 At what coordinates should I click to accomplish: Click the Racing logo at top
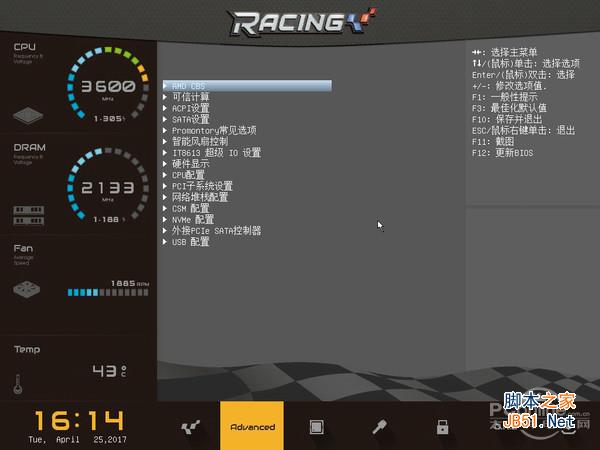(x=302, y=22)
